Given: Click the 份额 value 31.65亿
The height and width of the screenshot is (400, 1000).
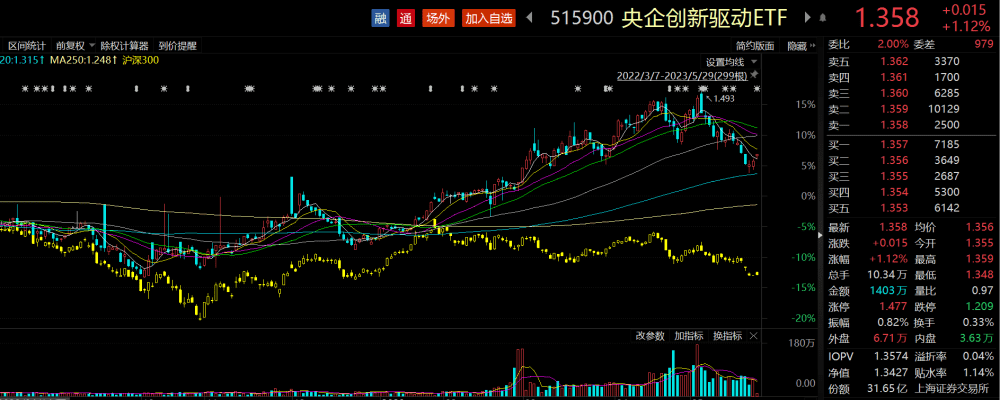Looking at the screenshot, I should click(x=888, y=389).
